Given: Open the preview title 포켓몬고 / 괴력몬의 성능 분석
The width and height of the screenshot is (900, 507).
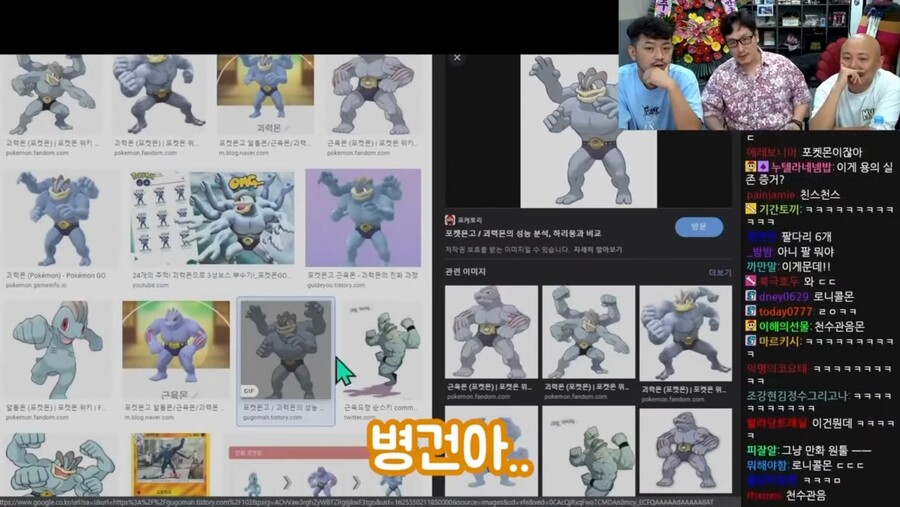Looking at the screenshot, I should pos(523,234).
